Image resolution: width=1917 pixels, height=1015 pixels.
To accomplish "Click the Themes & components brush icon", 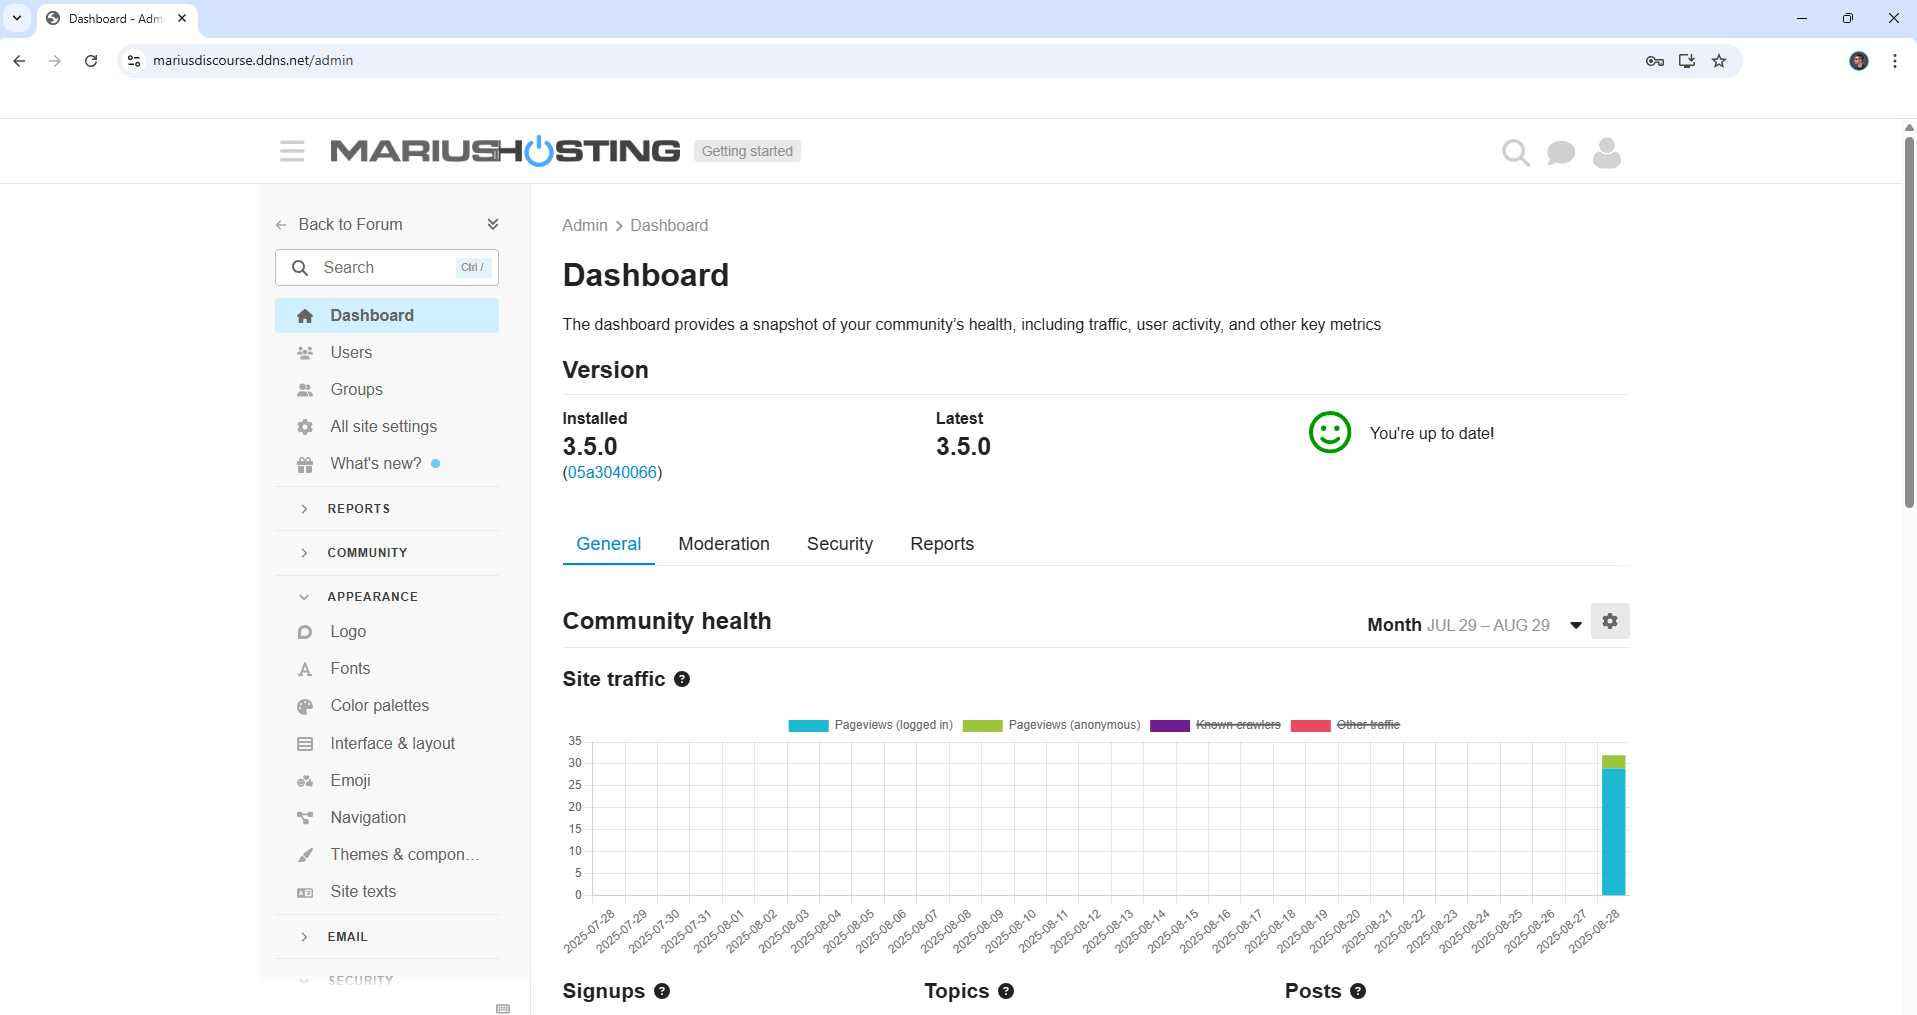I will tap(305, 855).
